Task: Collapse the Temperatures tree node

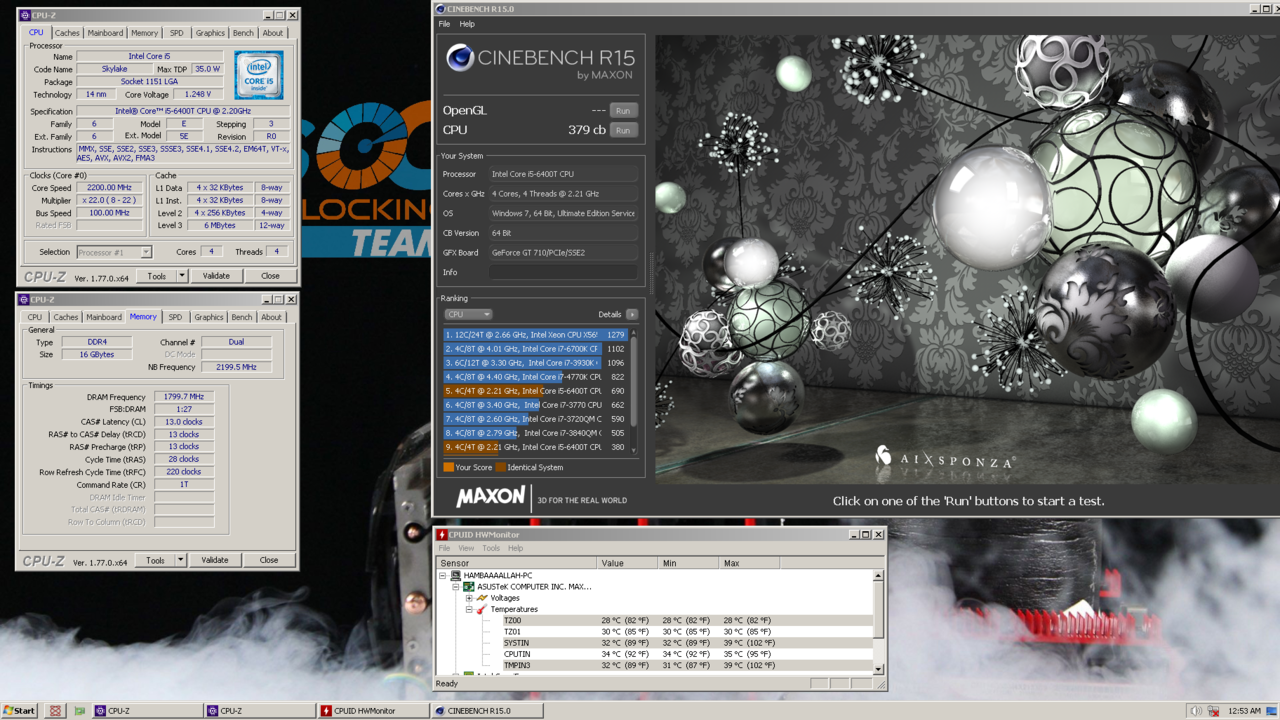Action: [469, 609]
